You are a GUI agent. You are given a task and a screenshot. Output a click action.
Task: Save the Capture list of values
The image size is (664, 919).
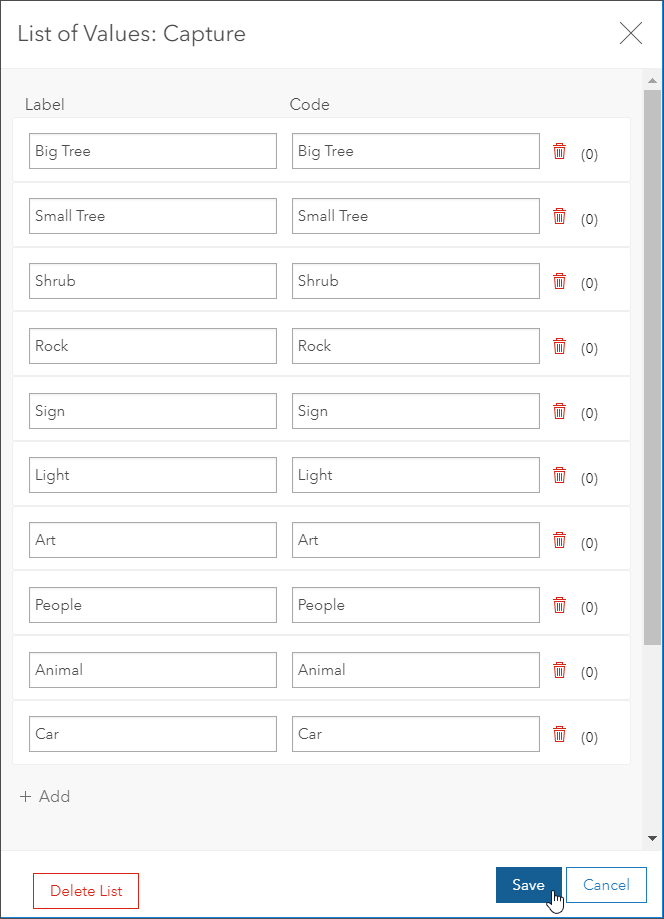pos(528,885)
